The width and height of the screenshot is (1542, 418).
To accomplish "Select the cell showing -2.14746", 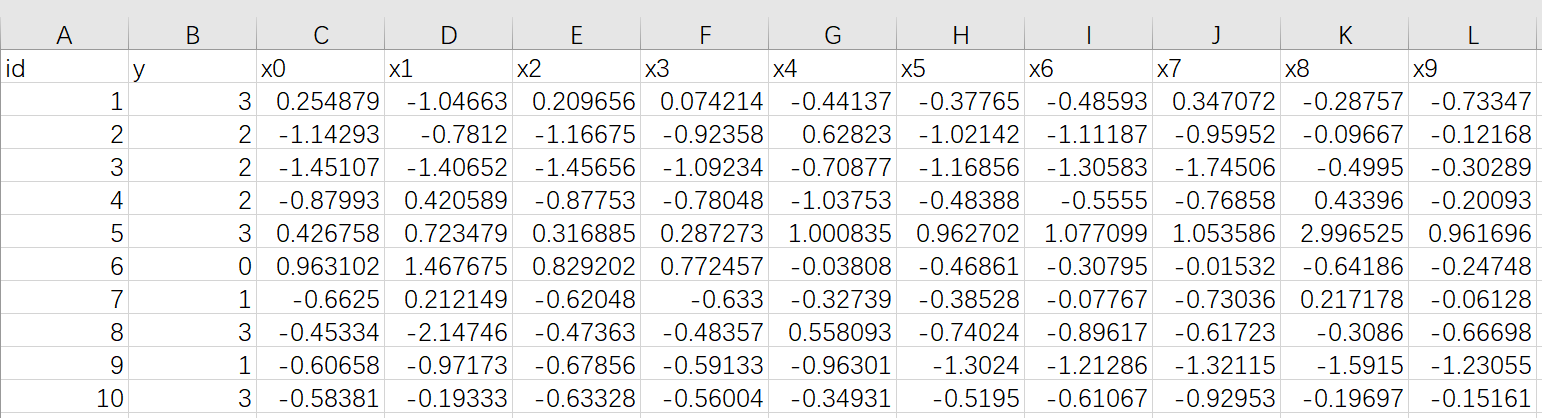I will (448, 333).
